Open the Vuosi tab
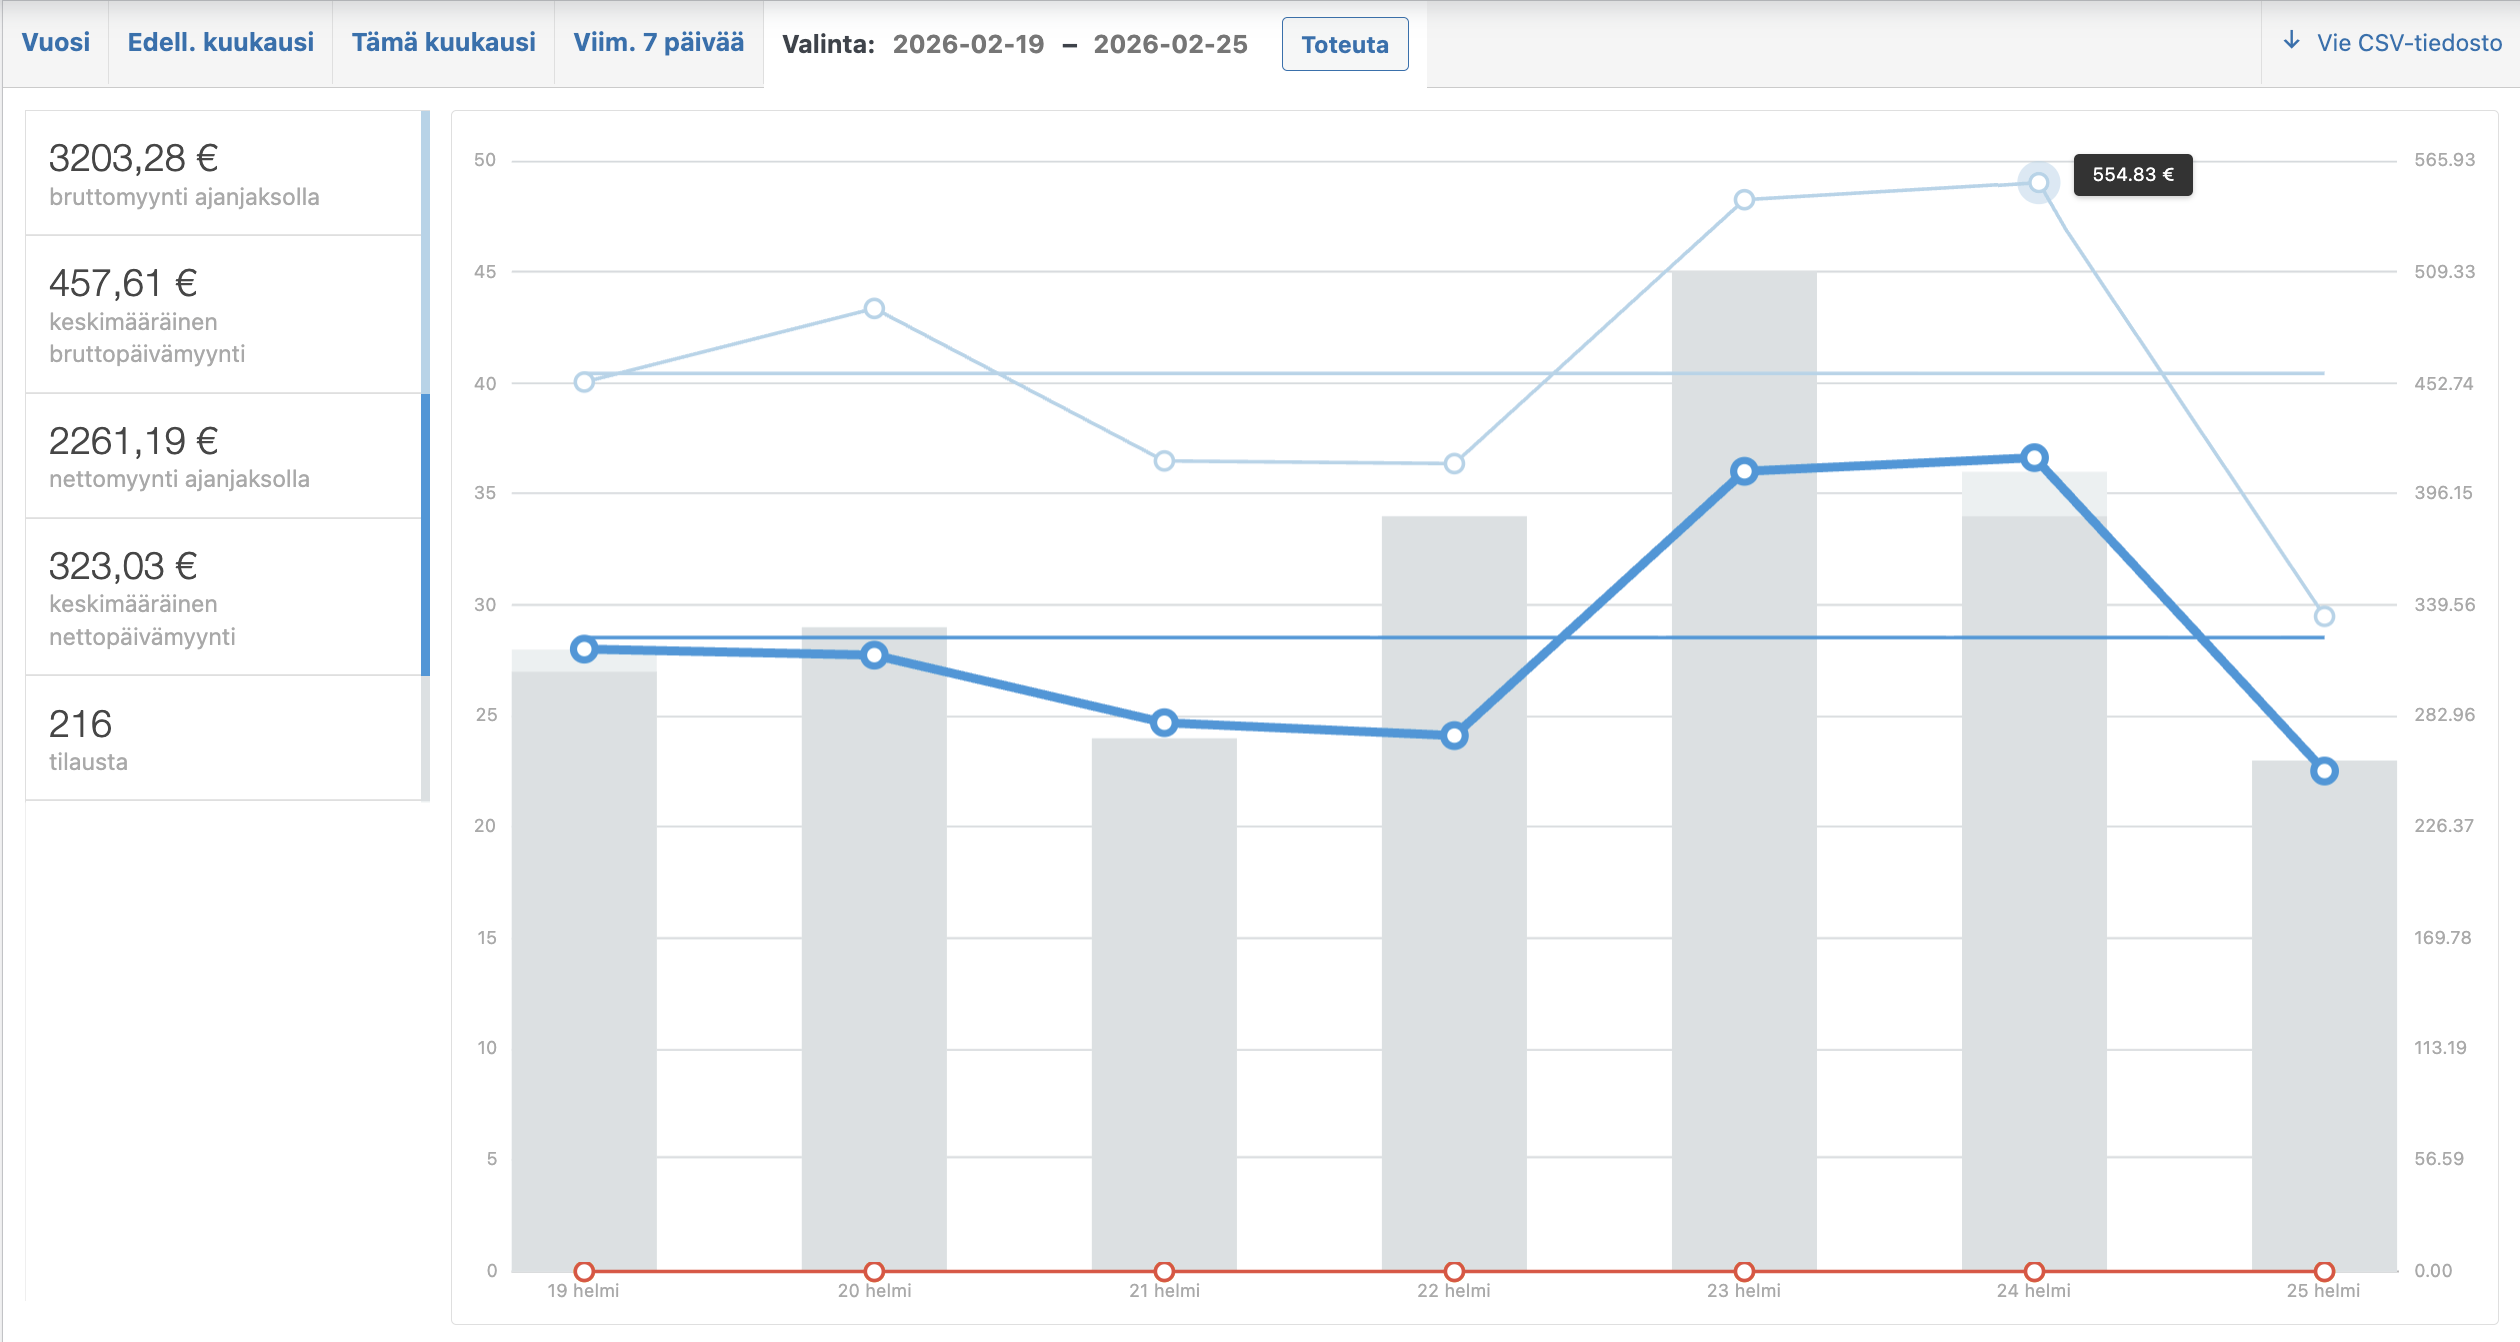2520x1342 pixels. coord(56,42)
